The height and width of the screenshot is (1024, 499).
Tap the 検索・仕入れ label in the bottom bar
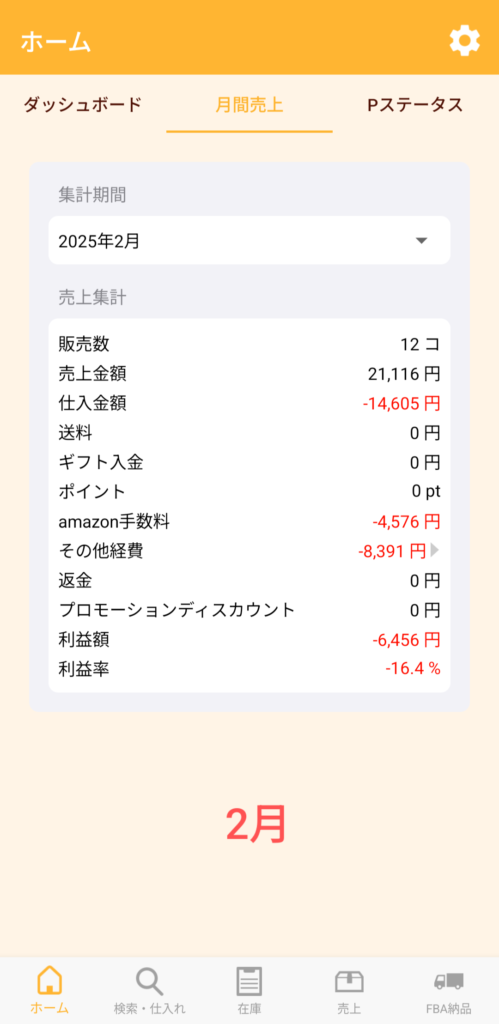click(x=150, y=1008)
